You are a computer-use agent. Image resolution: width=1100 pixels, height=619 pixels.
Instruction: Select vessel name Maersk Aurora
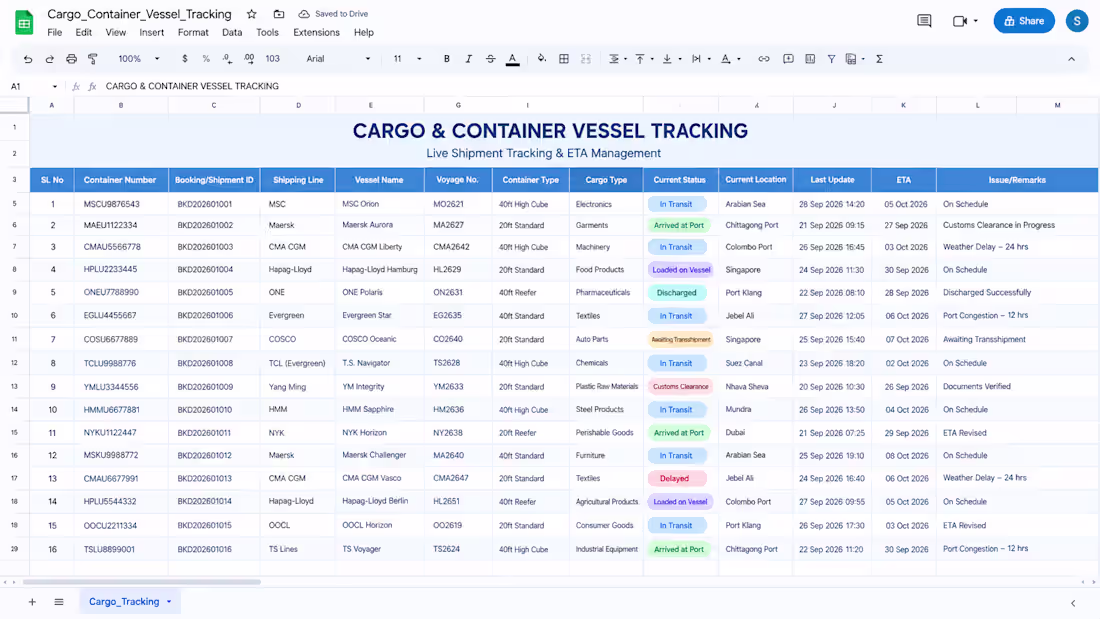368,225
